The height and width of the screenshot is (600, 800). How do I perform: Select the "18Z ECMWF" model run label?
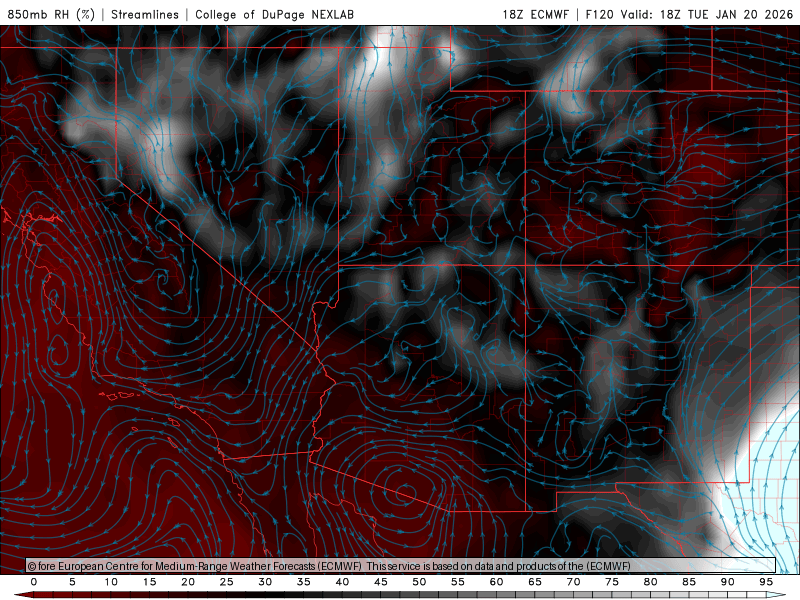[x=535, y=14]
